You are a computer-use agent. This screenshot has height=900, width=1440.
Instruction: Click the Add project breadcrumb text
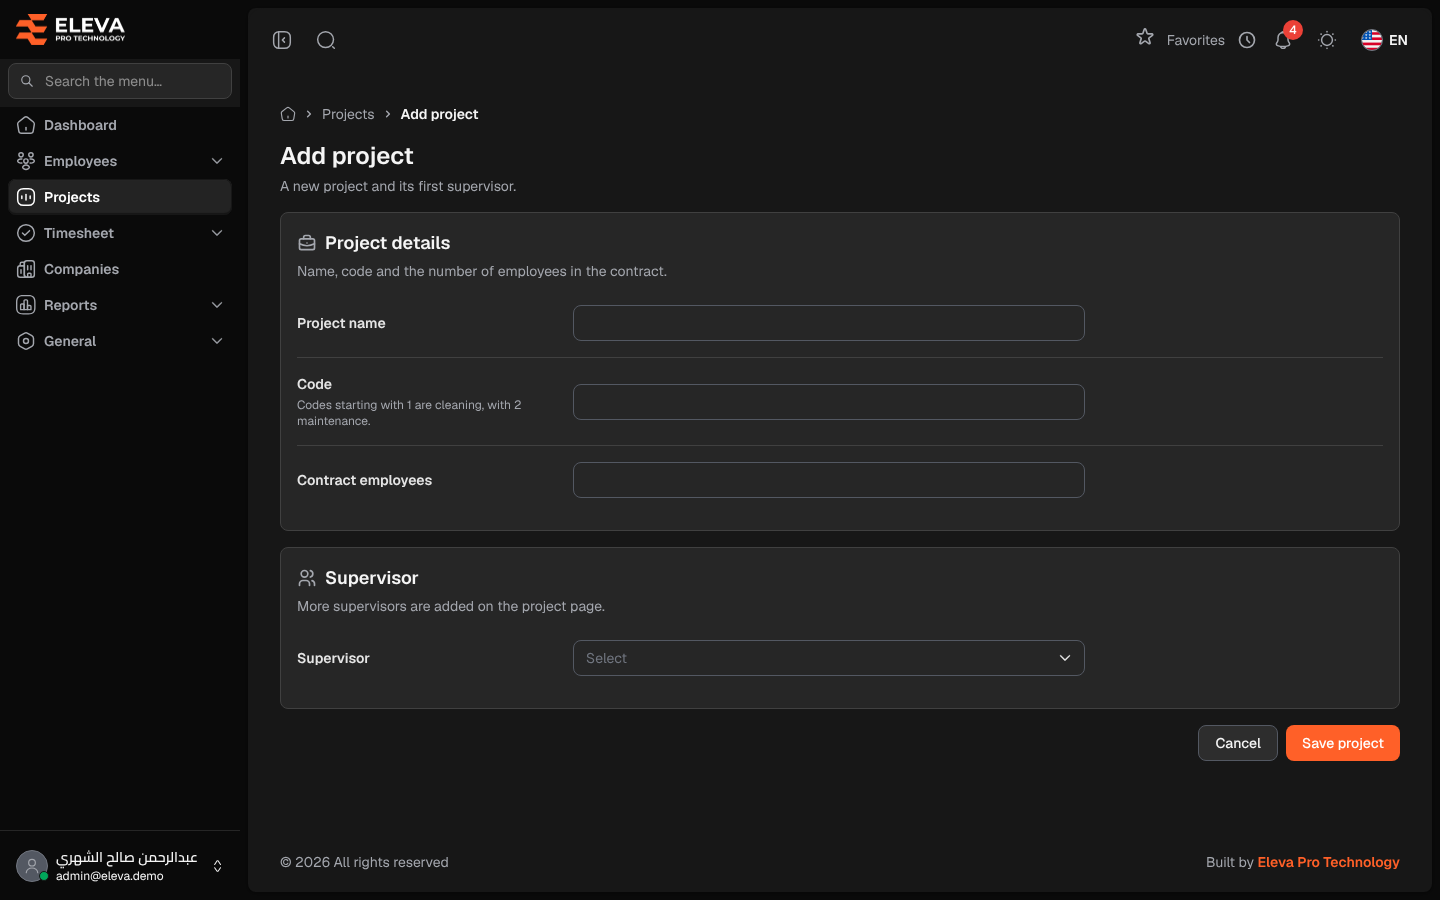(439, 114)
